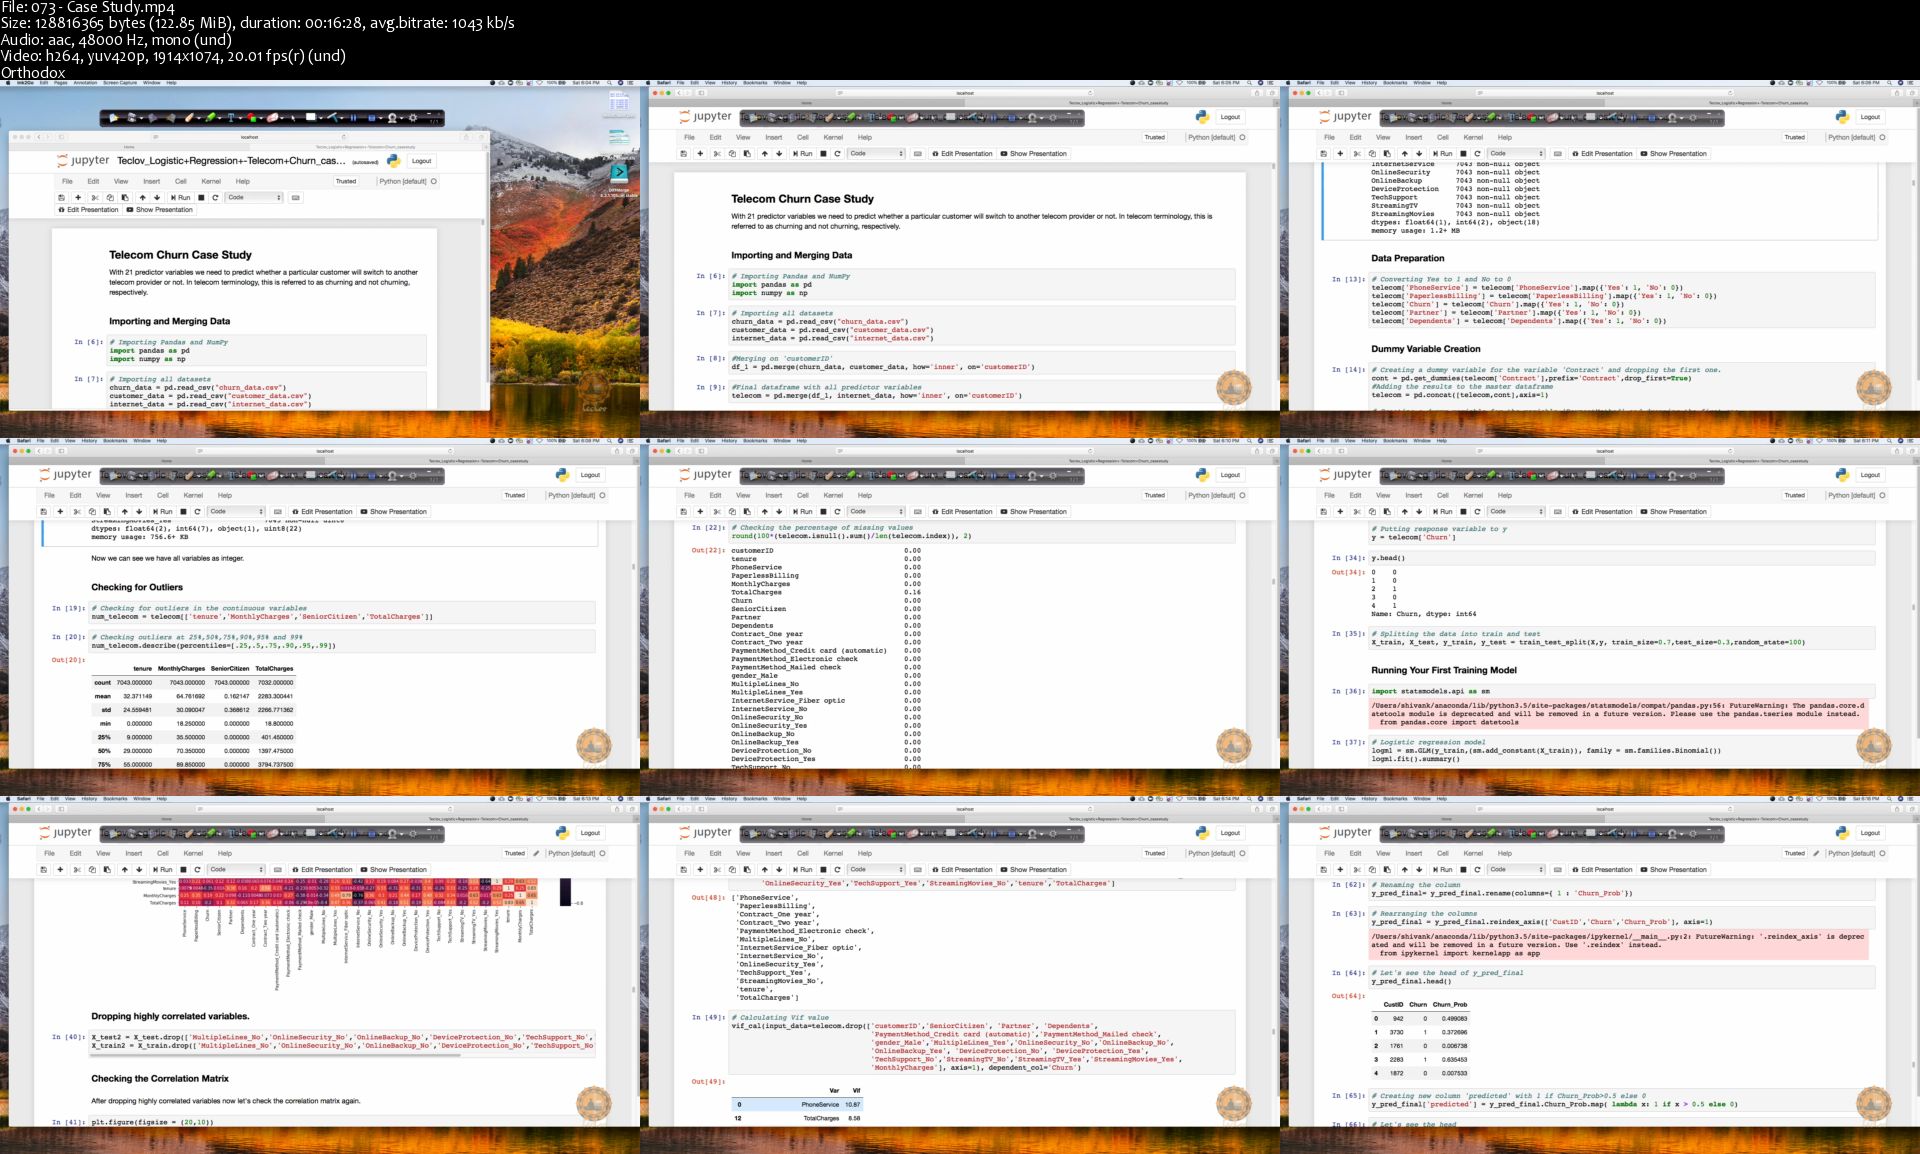Click the heatmap color bar in the correlation heatmap frame
Image resolution: width=1920 pixels, height=1154 pixels.
(565, 892)
